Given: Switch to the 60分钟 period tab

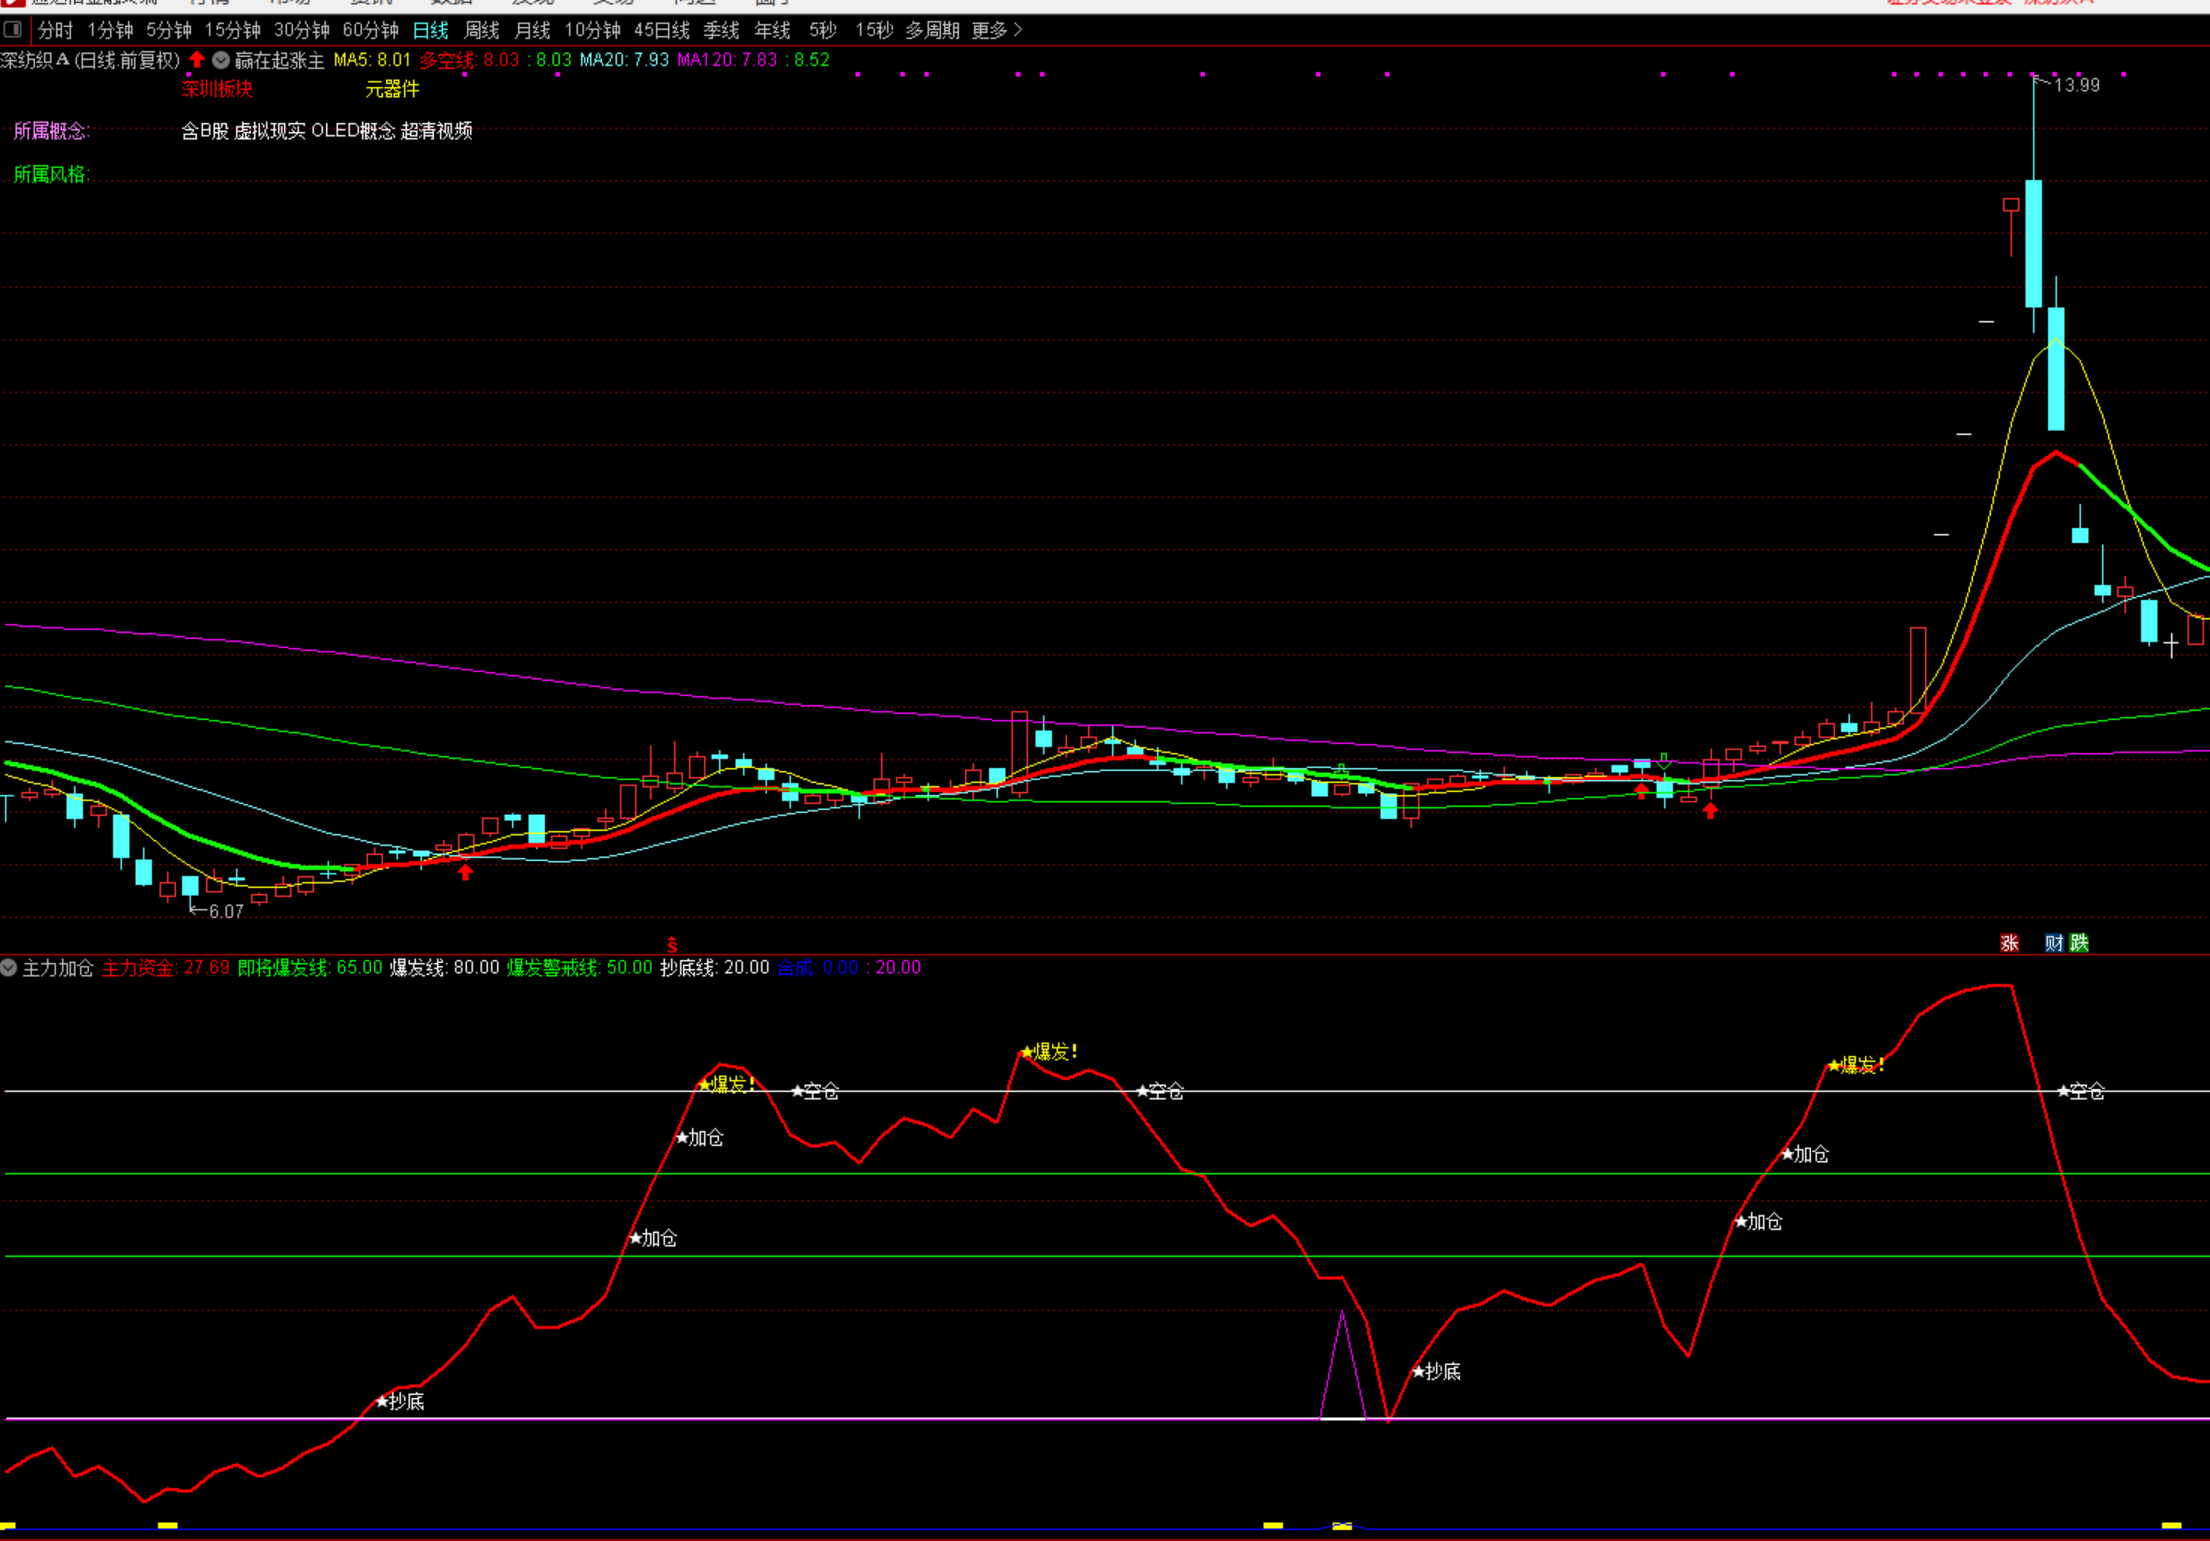Looking at the screenshot, I should point(370,30).
